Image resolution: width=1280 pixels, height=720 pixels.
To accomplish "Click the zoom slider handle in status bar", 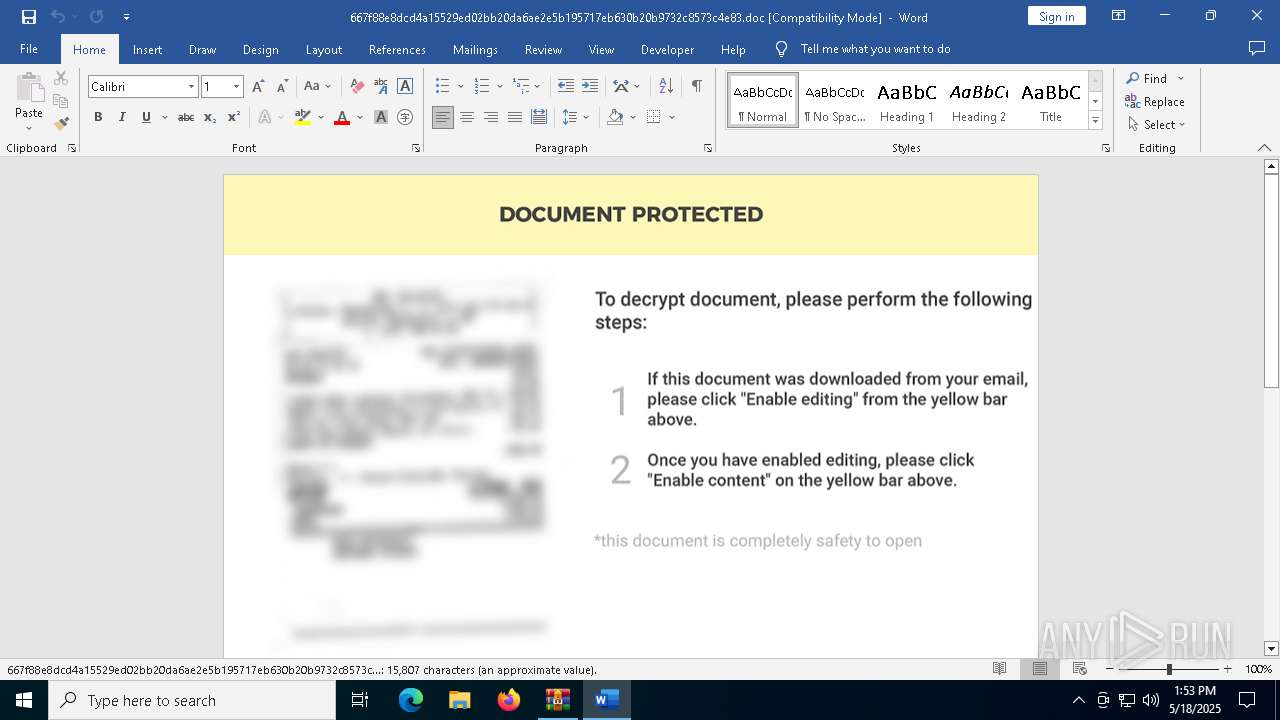I will [1169, 669].
